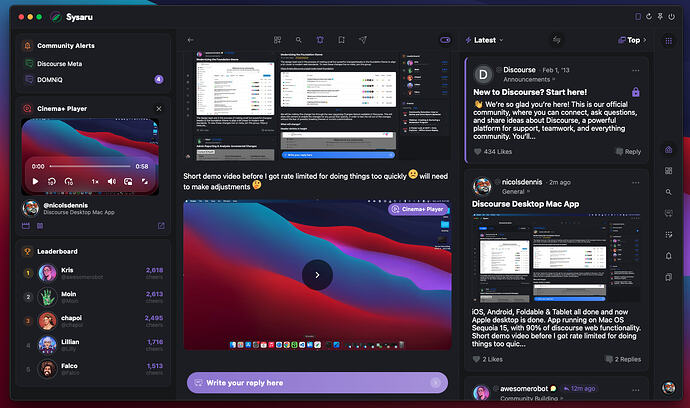
Task: Change playback speed 1x
Action: click(95, 181)
